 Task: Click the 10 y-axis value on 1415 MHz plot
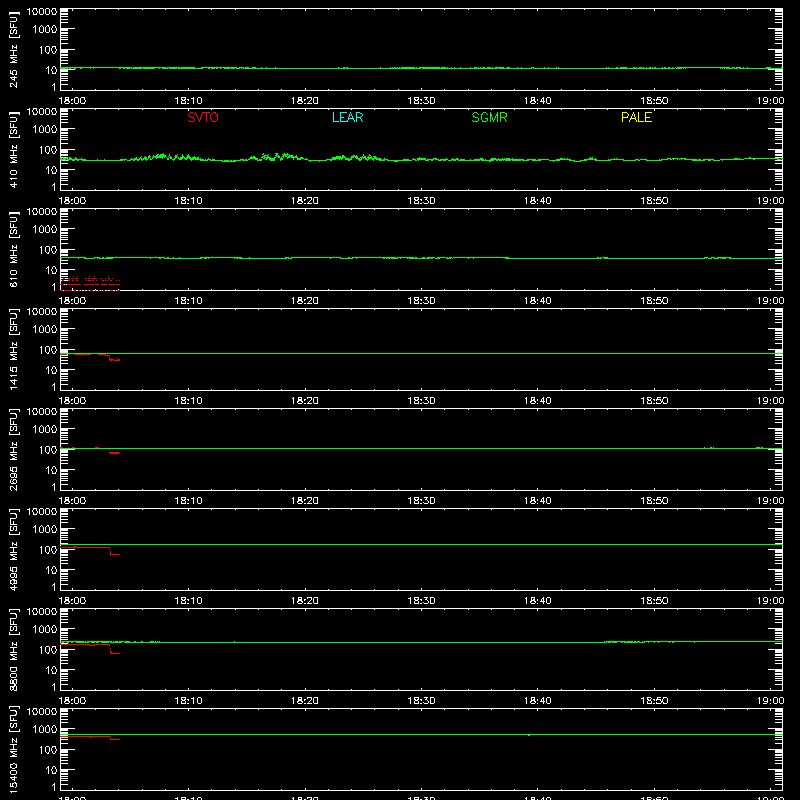tap(51, 370)
